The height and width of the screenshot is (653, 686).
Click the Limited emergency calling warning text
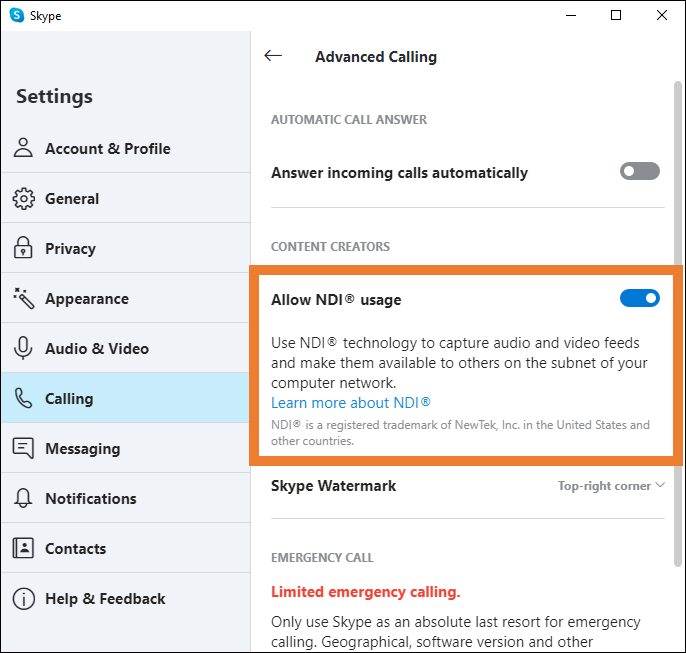366,592
